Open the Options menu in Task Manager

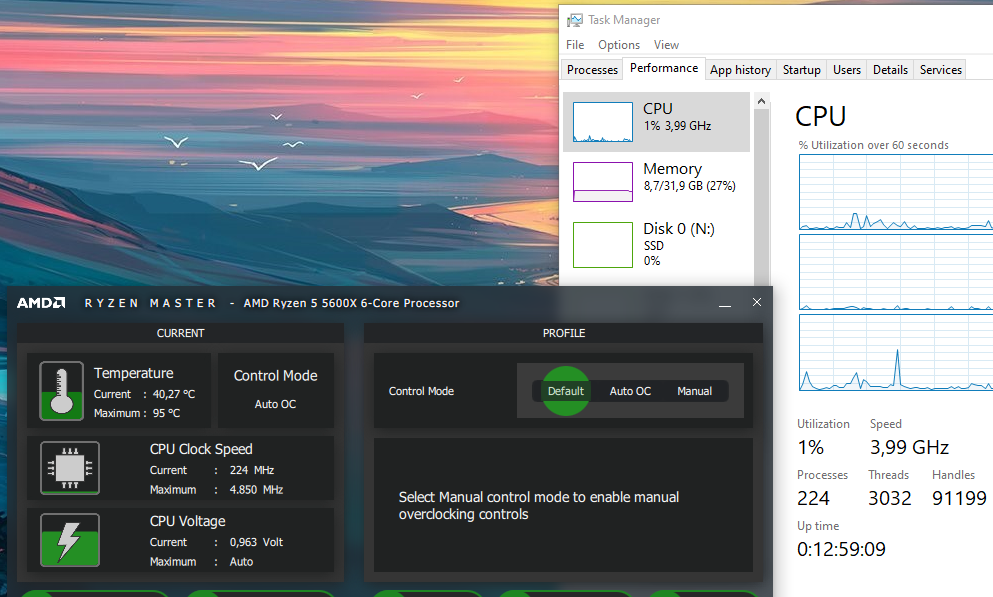click(x=619, y=45)
